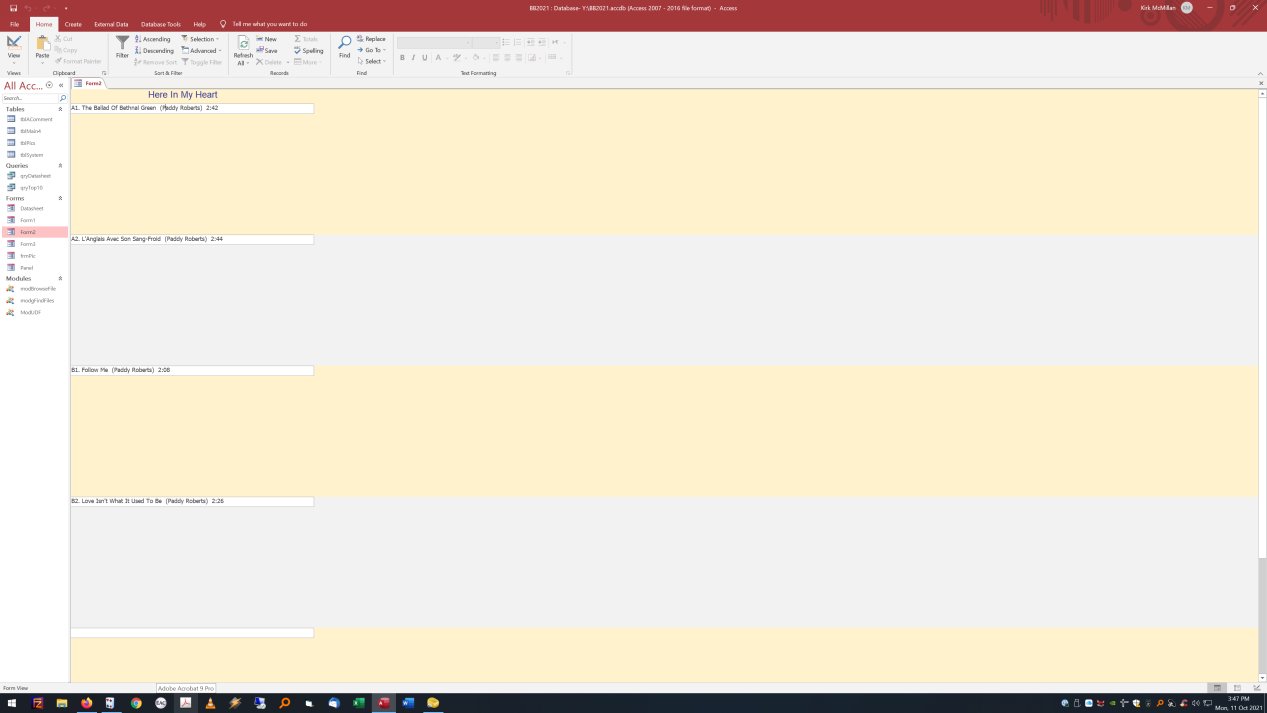1267x713 pixels.
Task: Click the tblAComment table icon
Action: [x=11, y=119]
